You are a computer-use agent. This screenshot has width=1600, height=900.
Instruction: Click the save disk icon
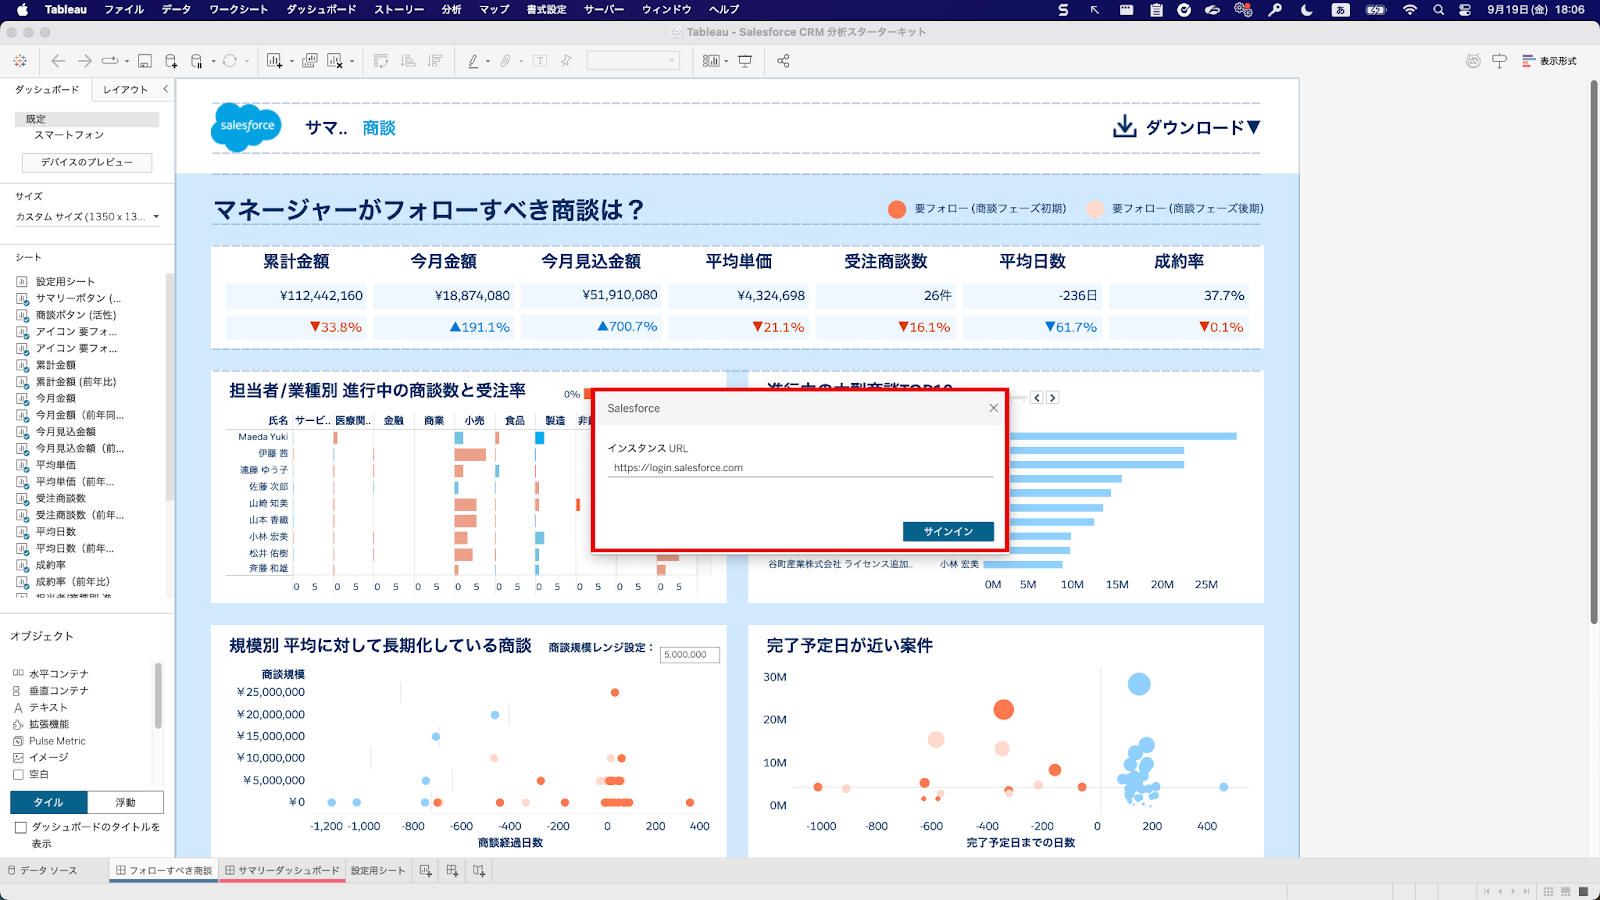click(145, 61)
